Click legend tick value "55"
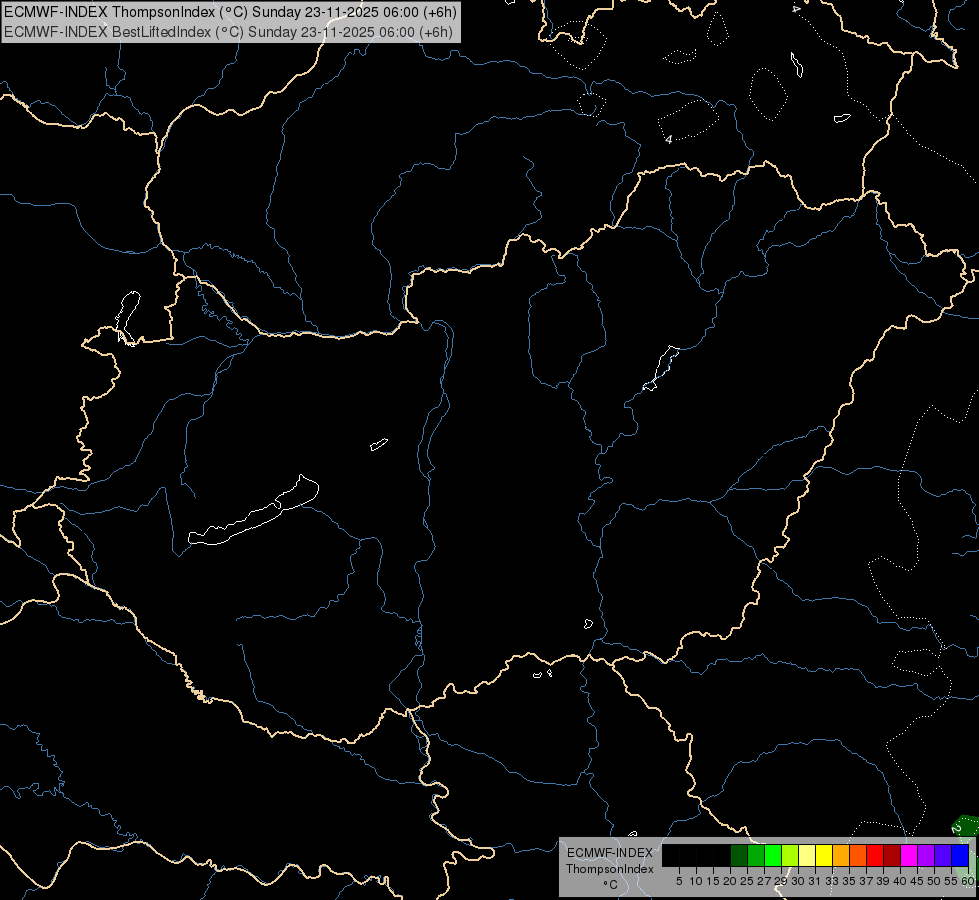 click(x=951, y=881)
